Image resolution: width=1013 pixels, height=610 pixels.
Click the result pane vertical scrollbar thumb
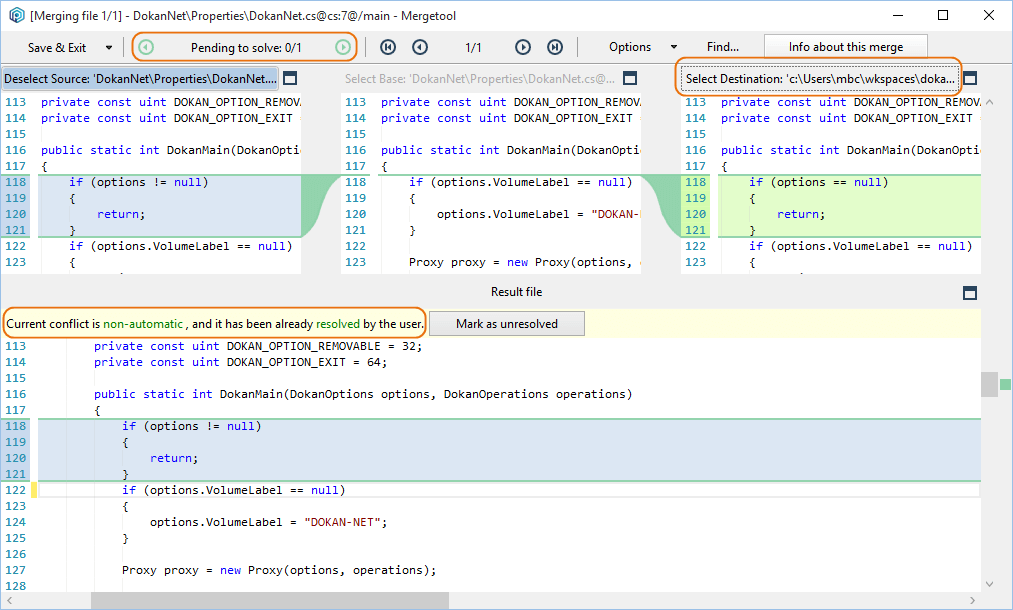(x=989, y=384)
